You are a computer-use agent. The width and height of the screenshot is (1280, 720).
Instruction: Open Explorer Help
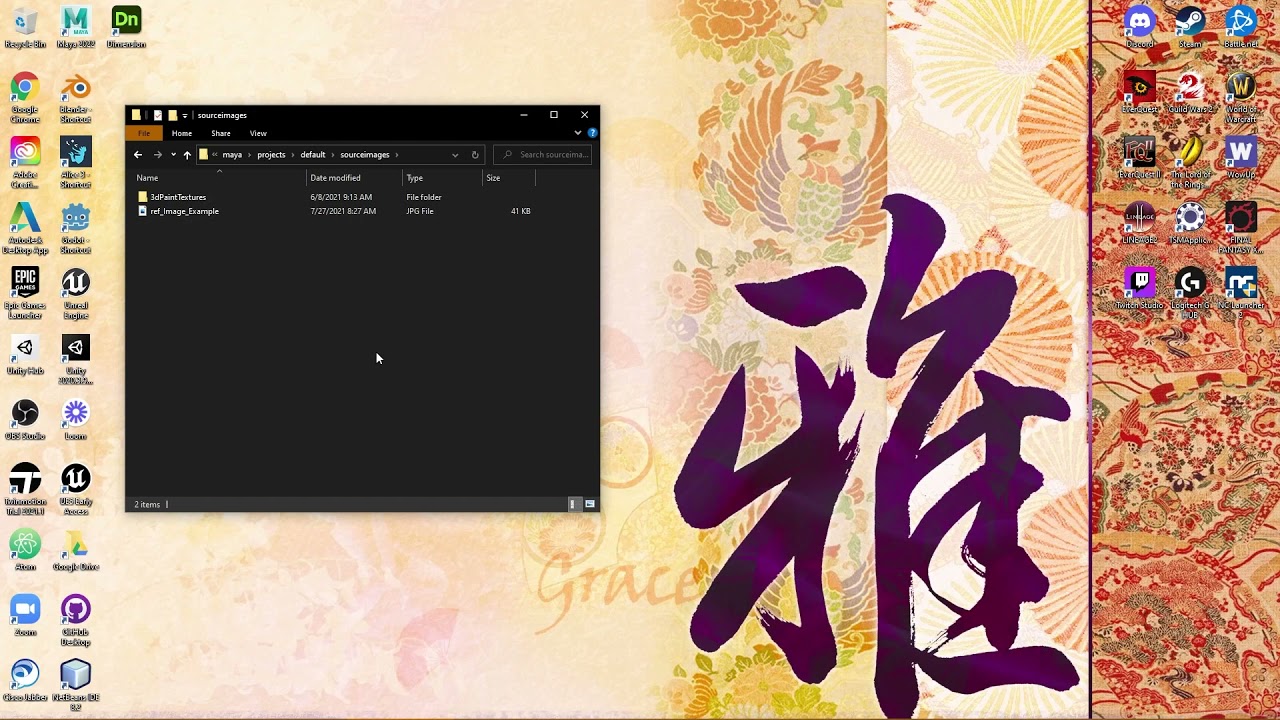coord(592,133)
